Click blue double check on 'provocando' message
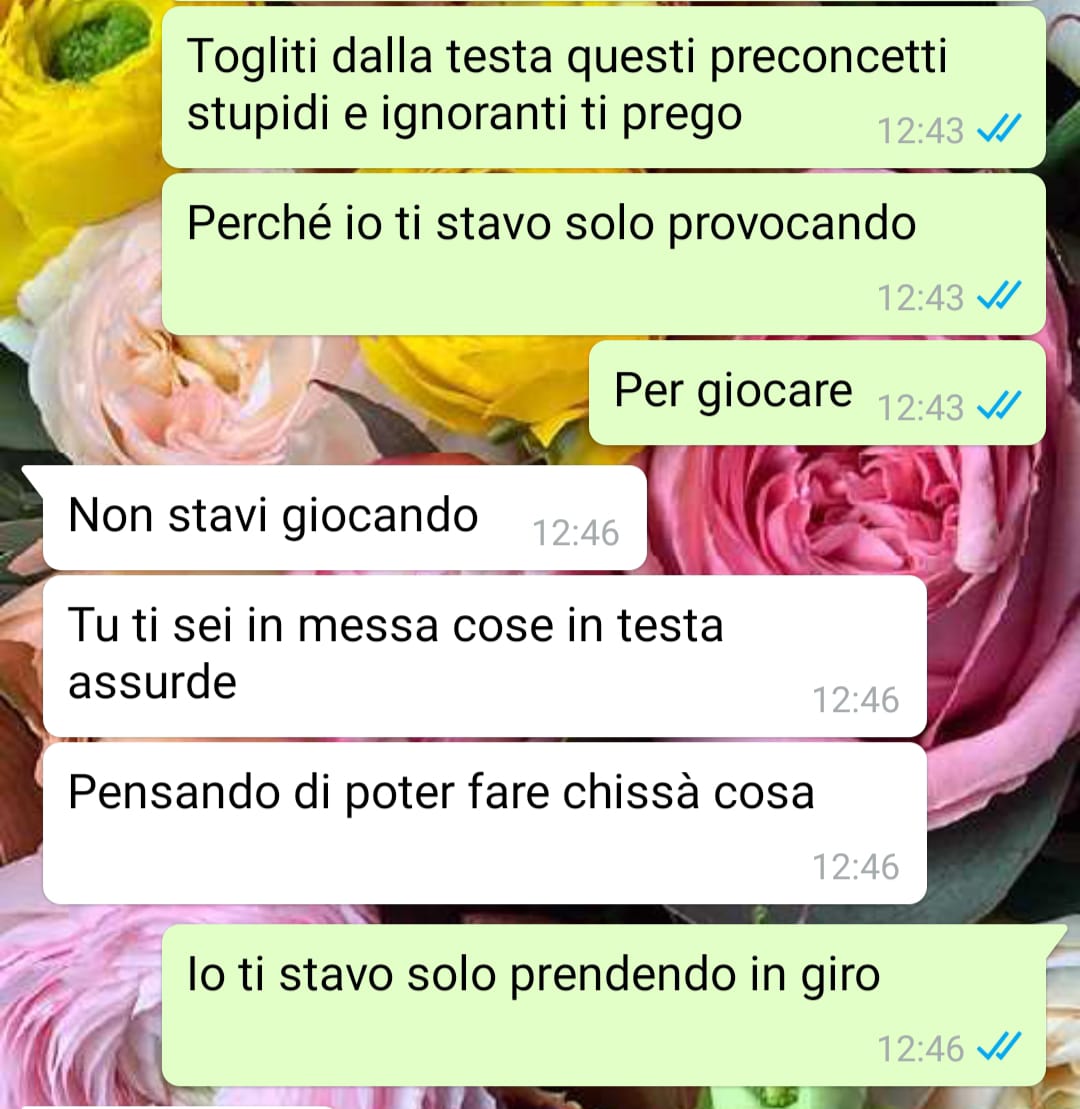1080x1109 pixels. click(999, 296)
